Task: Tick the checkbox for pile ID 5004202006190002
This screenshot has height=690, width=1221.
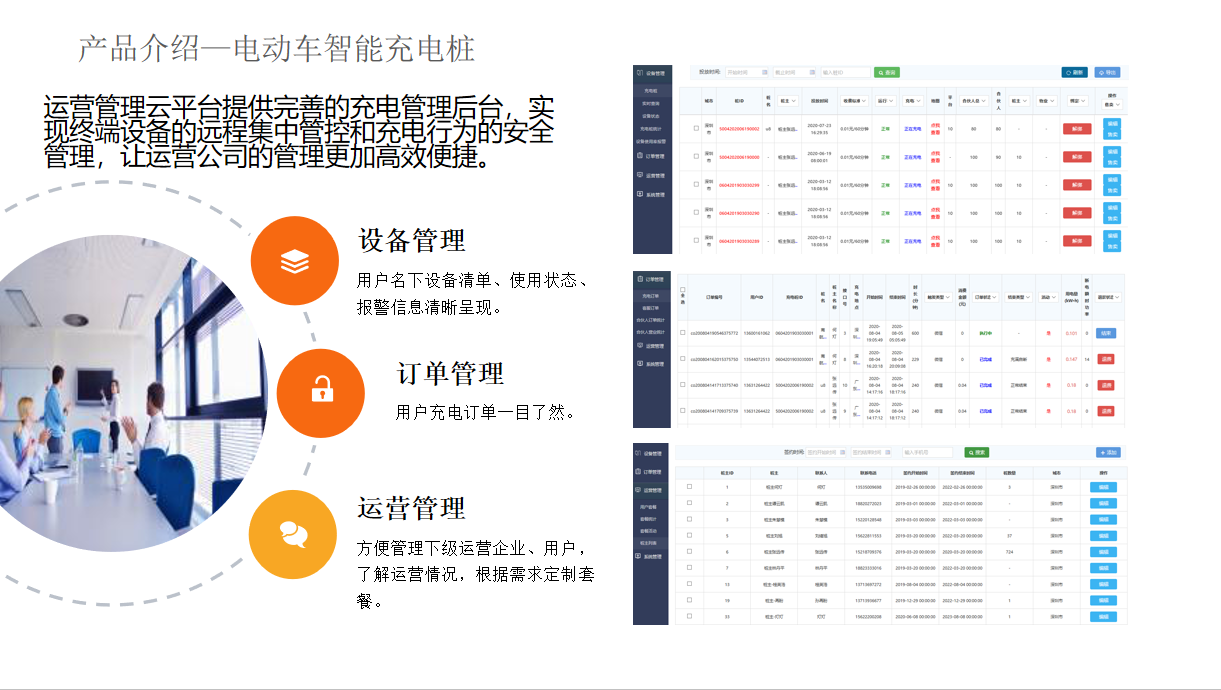Action: tap(696, 129)
